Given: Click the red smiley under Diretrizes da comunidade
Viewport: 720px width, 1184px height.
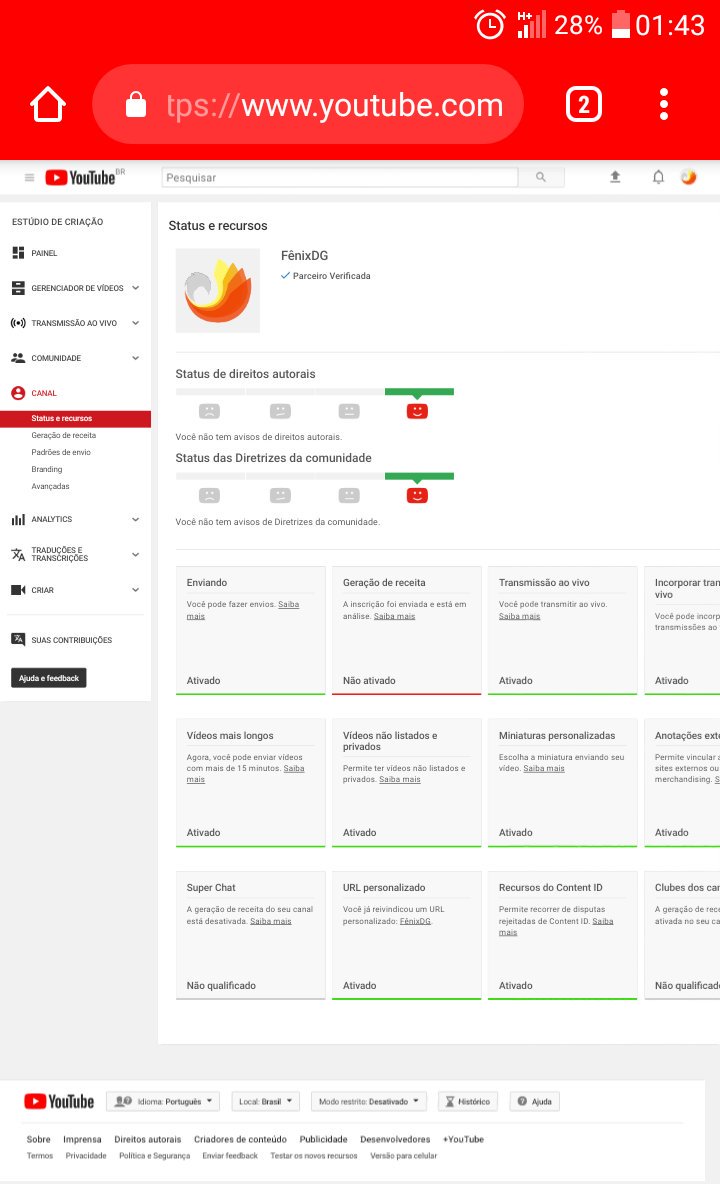Looking at the screenshot, I should (x=417, y=495).
